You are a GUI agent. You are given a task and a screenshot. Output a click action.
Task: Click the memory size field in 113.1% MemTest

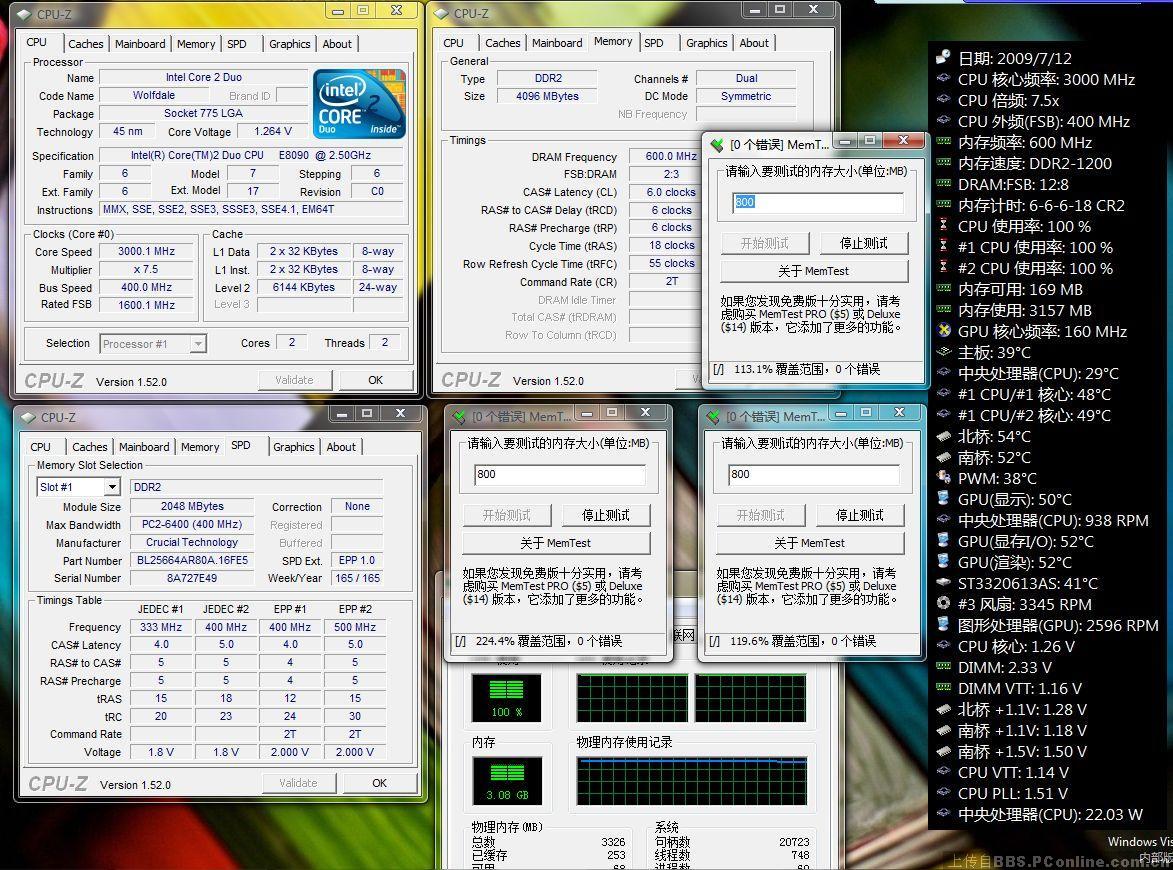point(817,202)
